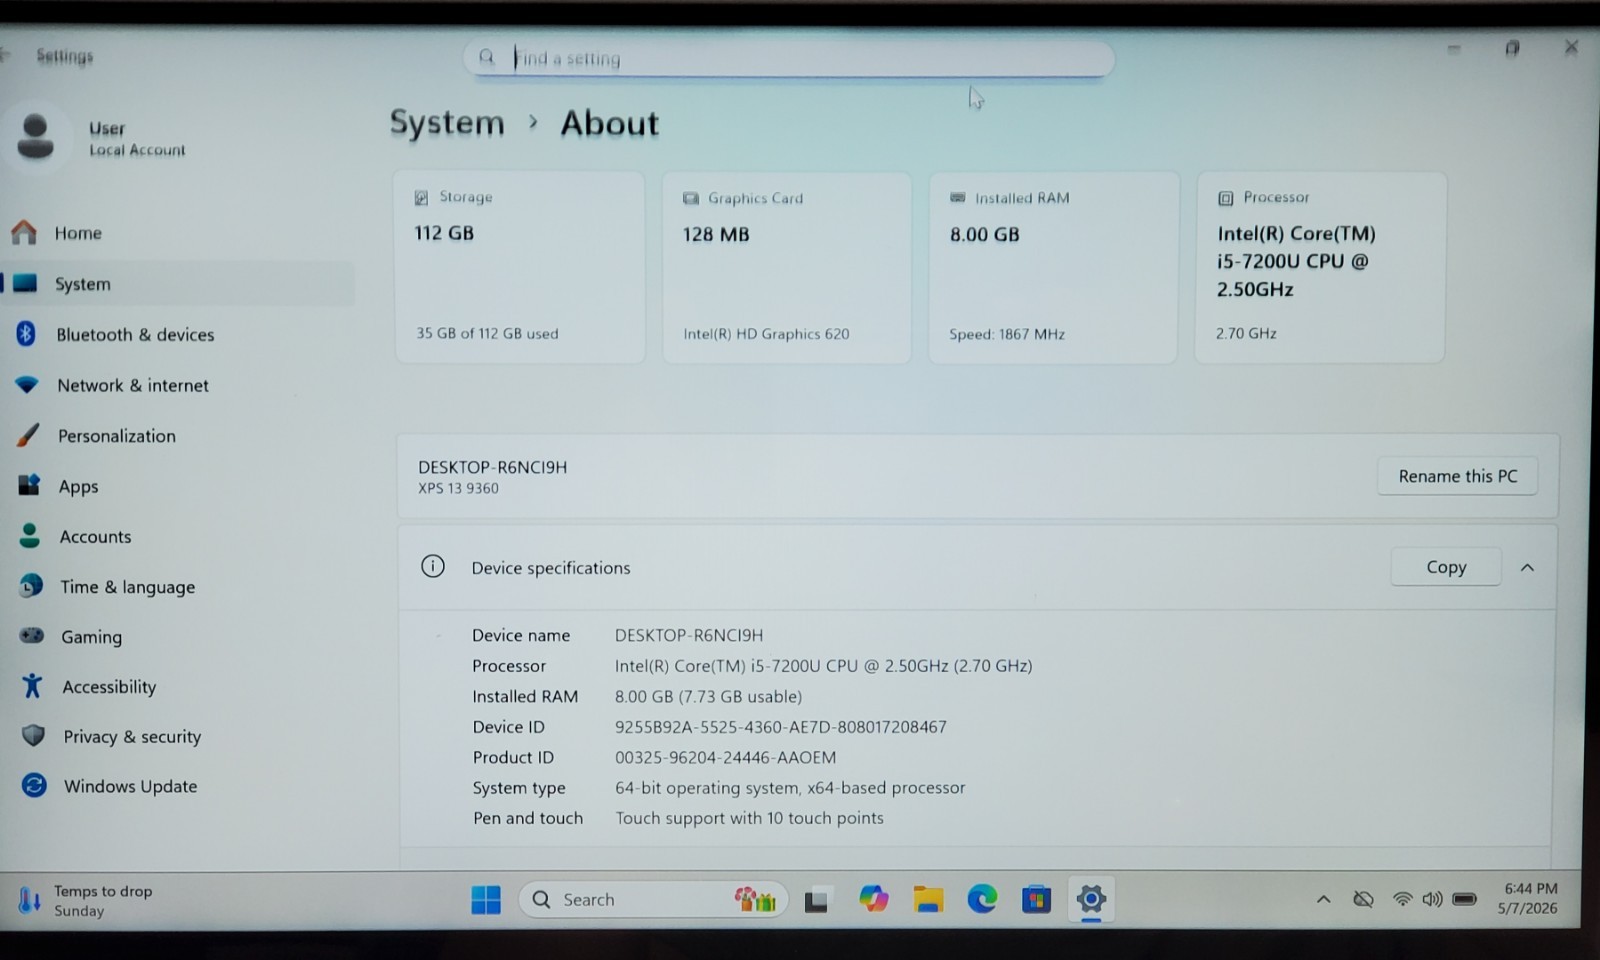This screenshot has height=960, width=1600.
Task: Open Task View from the taskbar
Action: click(816, 901)
